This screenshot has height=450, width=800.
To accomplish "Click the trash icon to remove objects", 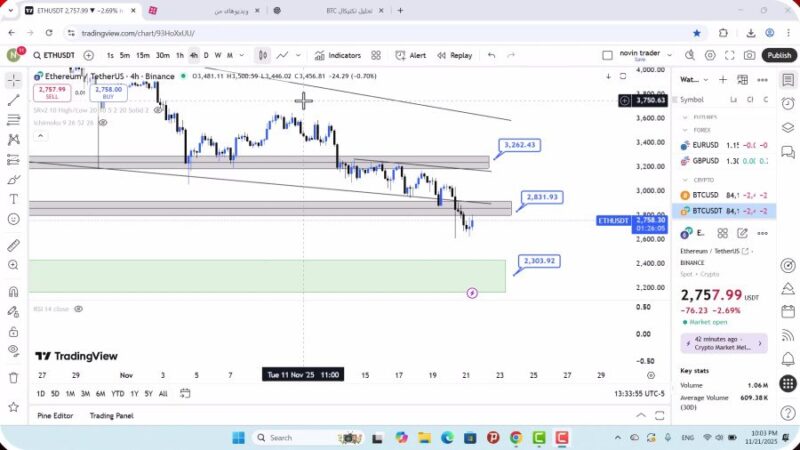I will pyautogui.click(x=13, y=377).
